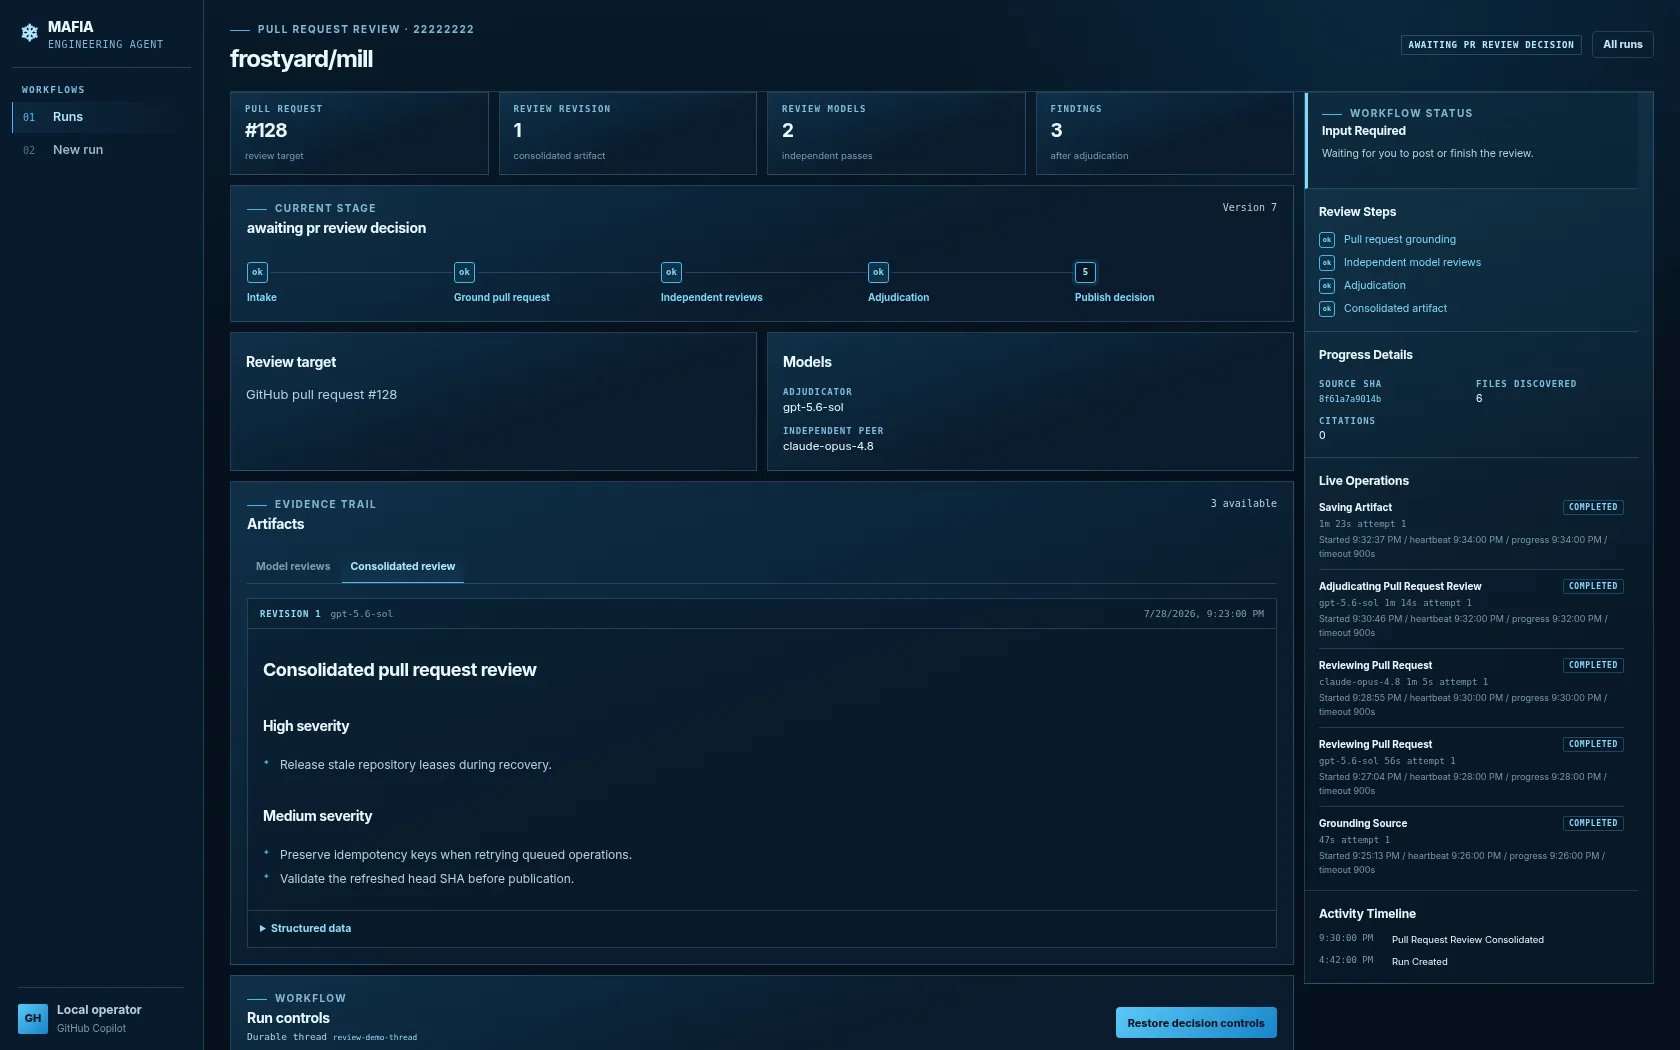Screen dimensions: 1680x1050
Task: Click the Ground pull request stage label
Action: 501,298
